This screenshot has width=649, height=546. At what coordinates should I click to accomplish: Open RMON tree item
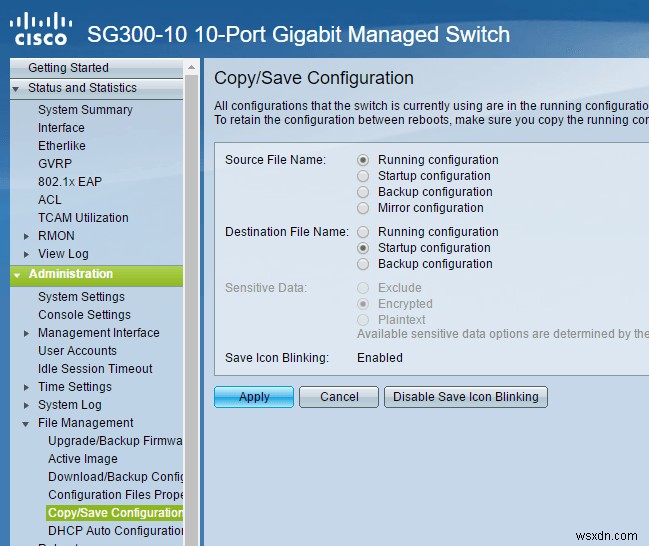[x=56, y=236]
